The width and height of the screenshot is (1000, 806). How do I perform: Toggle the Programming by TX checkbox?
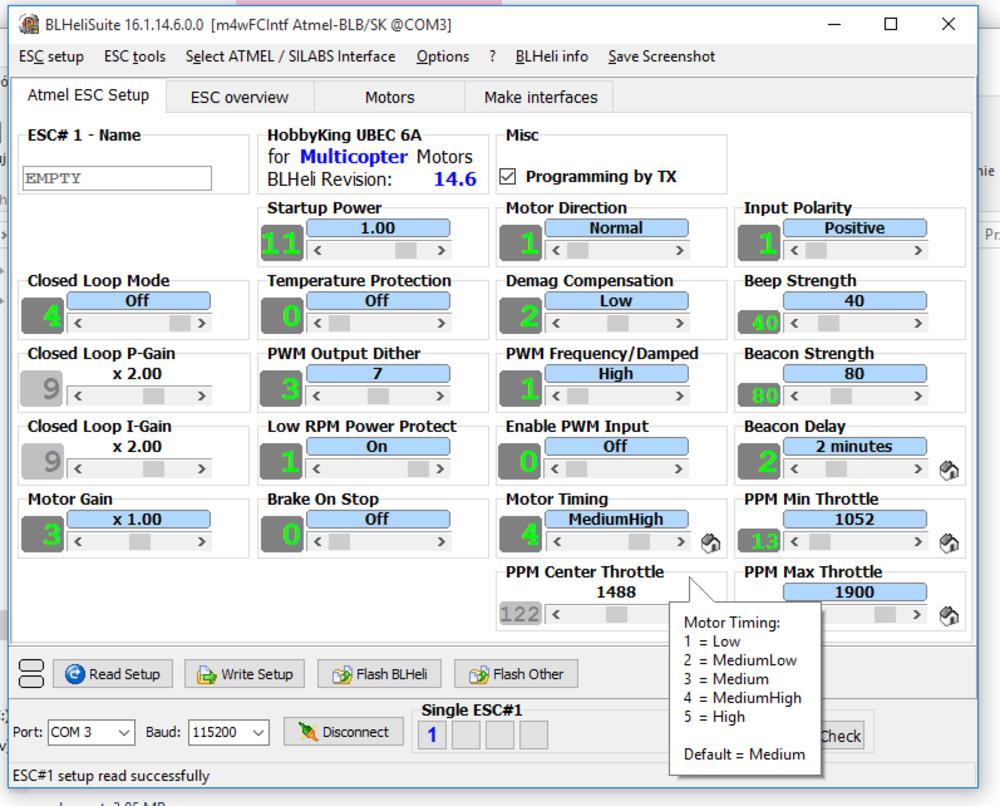coord(508,176)
